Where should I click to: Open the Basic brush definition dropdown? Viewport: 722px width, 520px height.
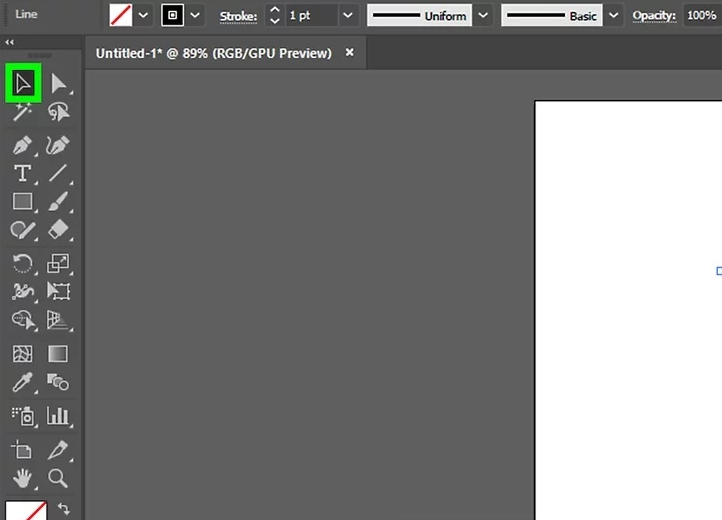coord(613,15)
